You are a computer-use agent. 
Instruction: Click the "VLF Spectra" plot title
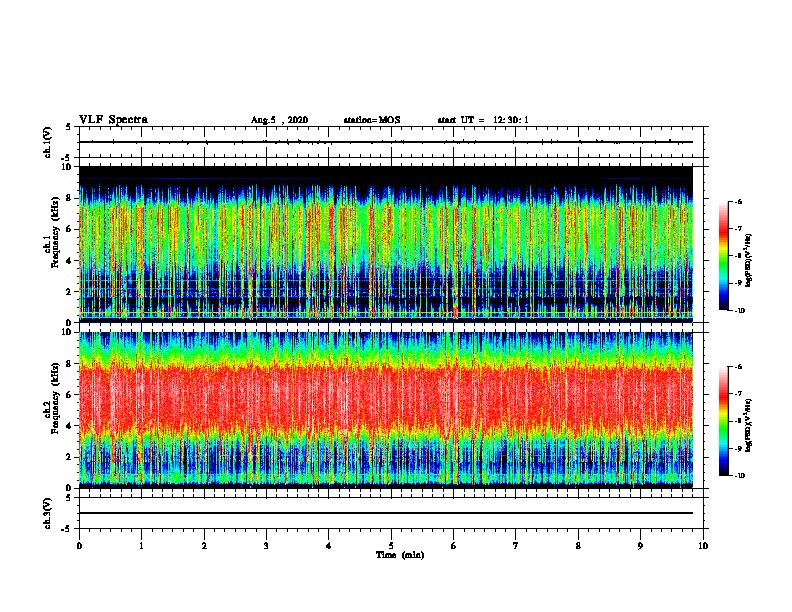coord(113,120)
